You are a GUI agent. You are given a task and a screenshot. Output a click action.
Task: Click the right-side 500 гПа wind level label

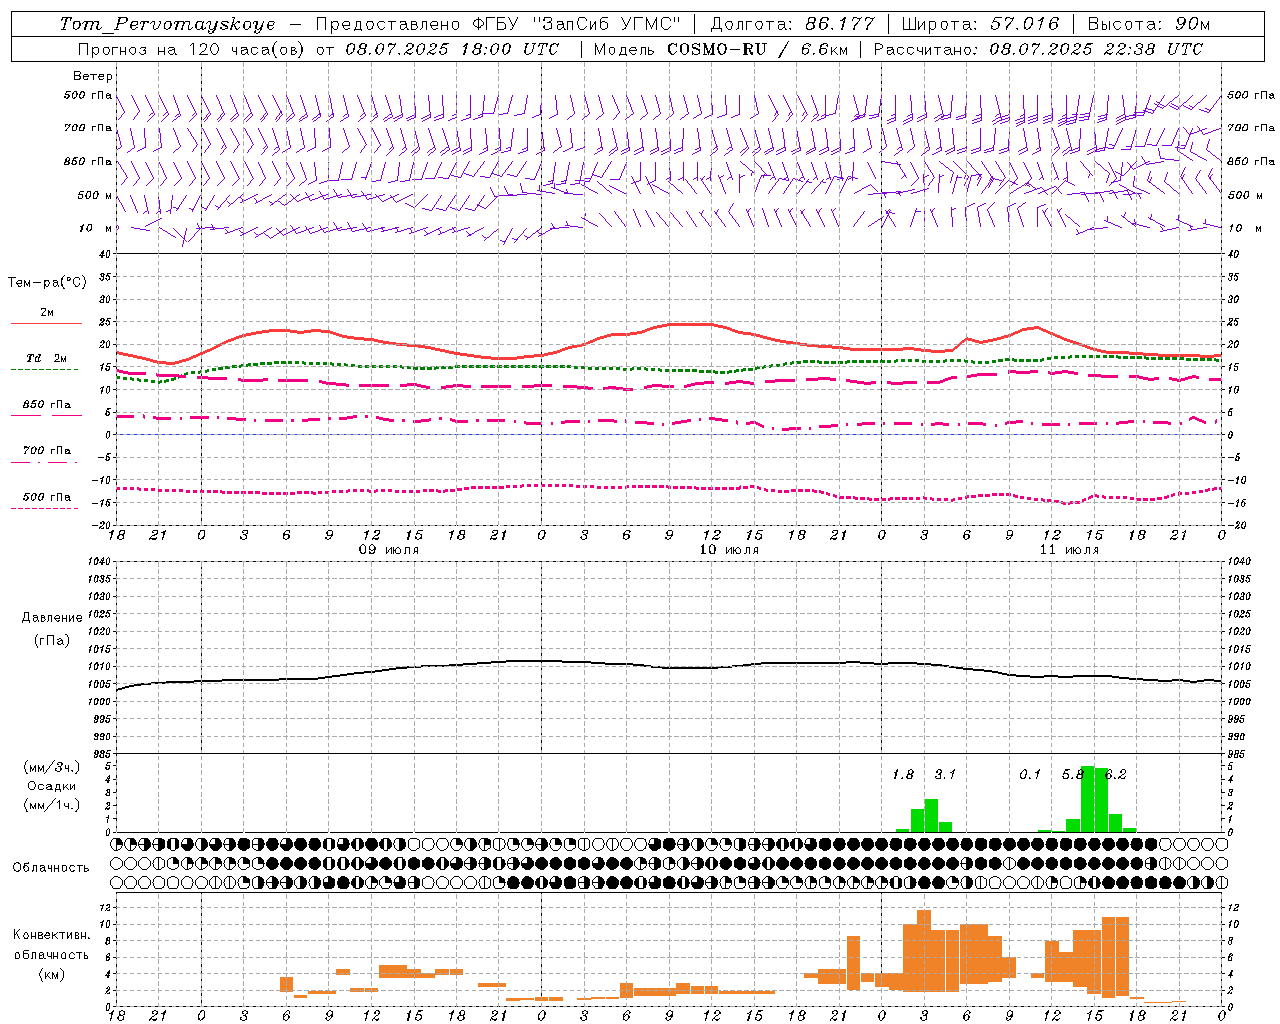[1251, 95]
